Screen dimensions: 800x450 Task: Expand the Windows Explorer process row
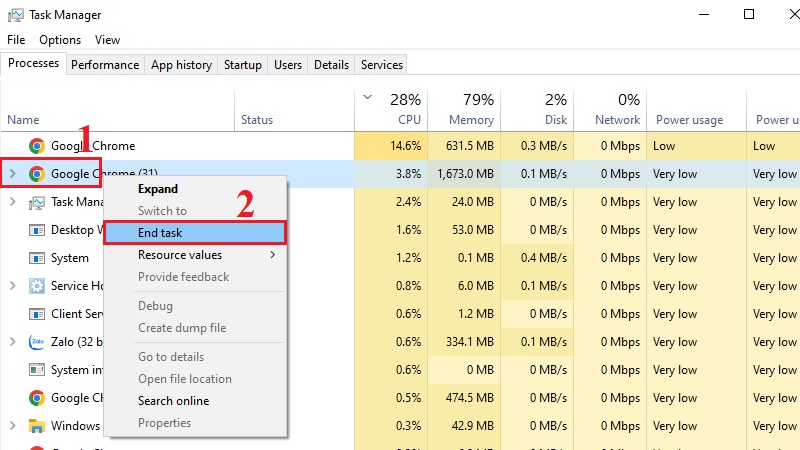tap(13, 426)
